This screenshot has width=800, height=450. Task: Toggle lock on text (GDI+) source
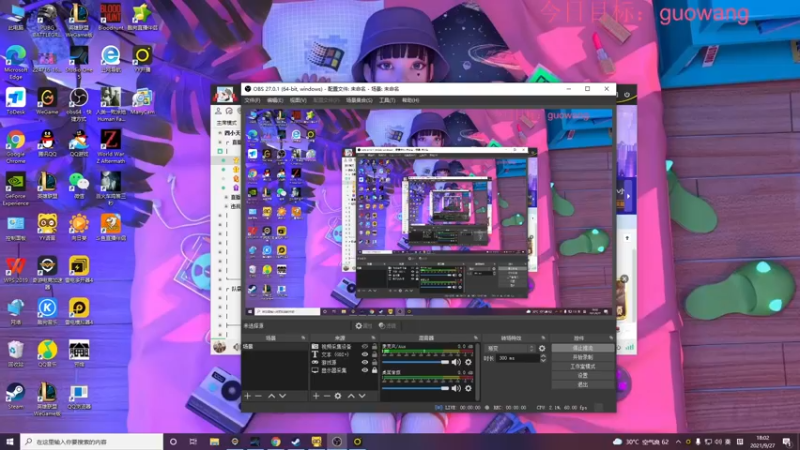[x=374, y=354]
